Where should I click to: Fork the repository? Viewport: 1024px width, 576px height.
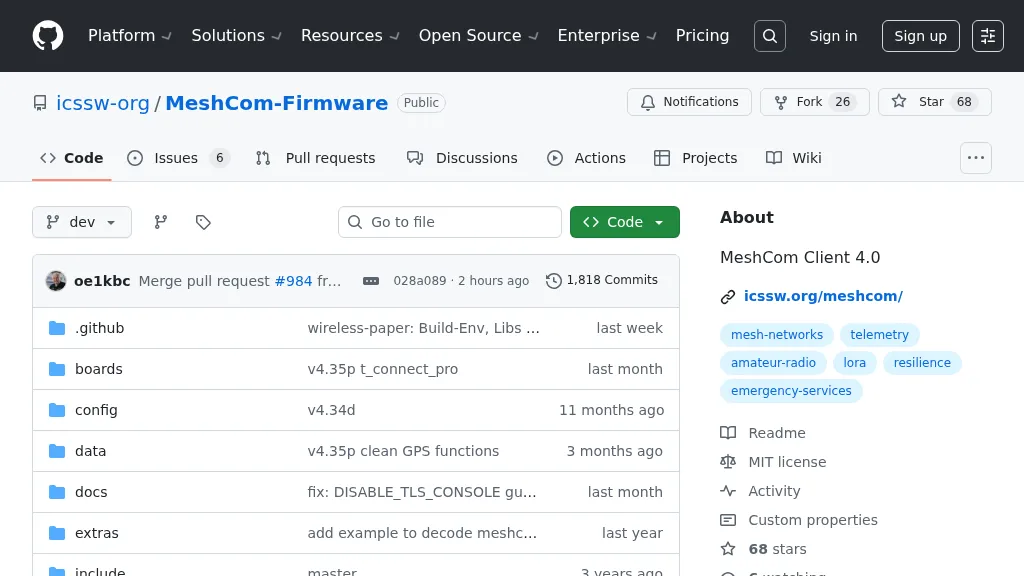pos(814,102)
